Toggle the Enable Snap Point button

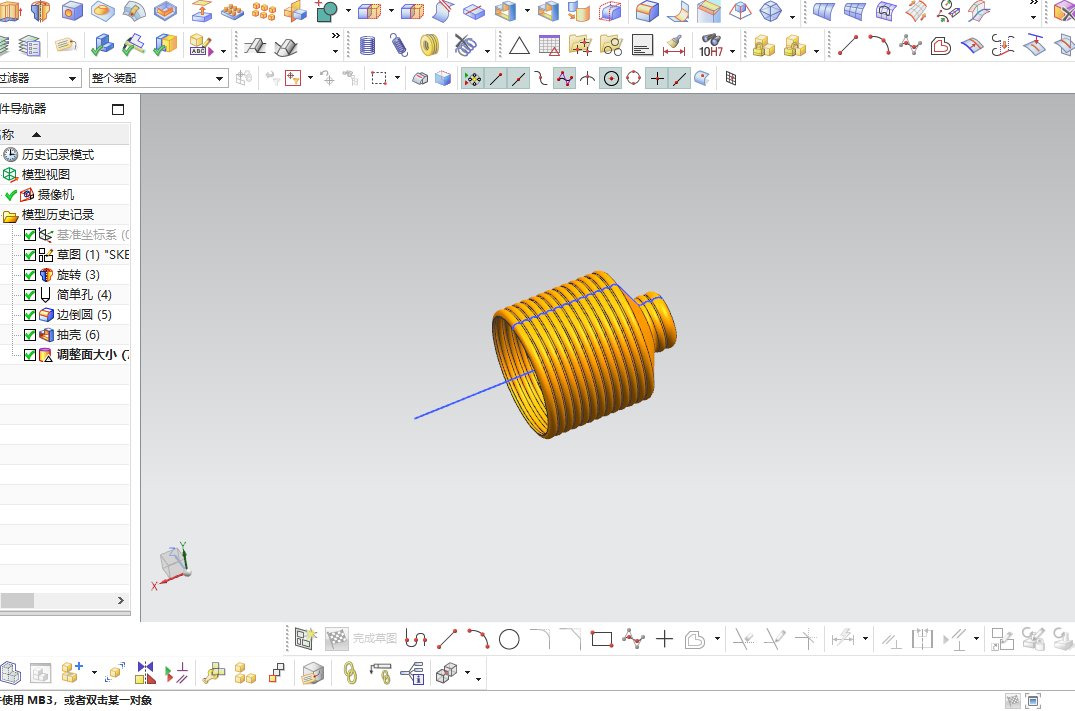click(x=472, y=79)
